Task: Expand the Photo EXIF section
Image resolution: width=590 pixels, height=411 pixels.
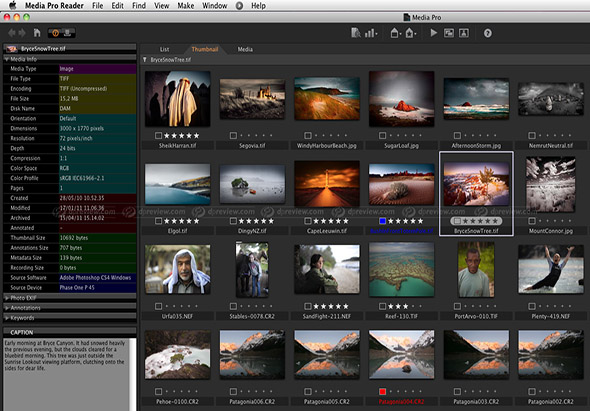Action: point(7,298)
